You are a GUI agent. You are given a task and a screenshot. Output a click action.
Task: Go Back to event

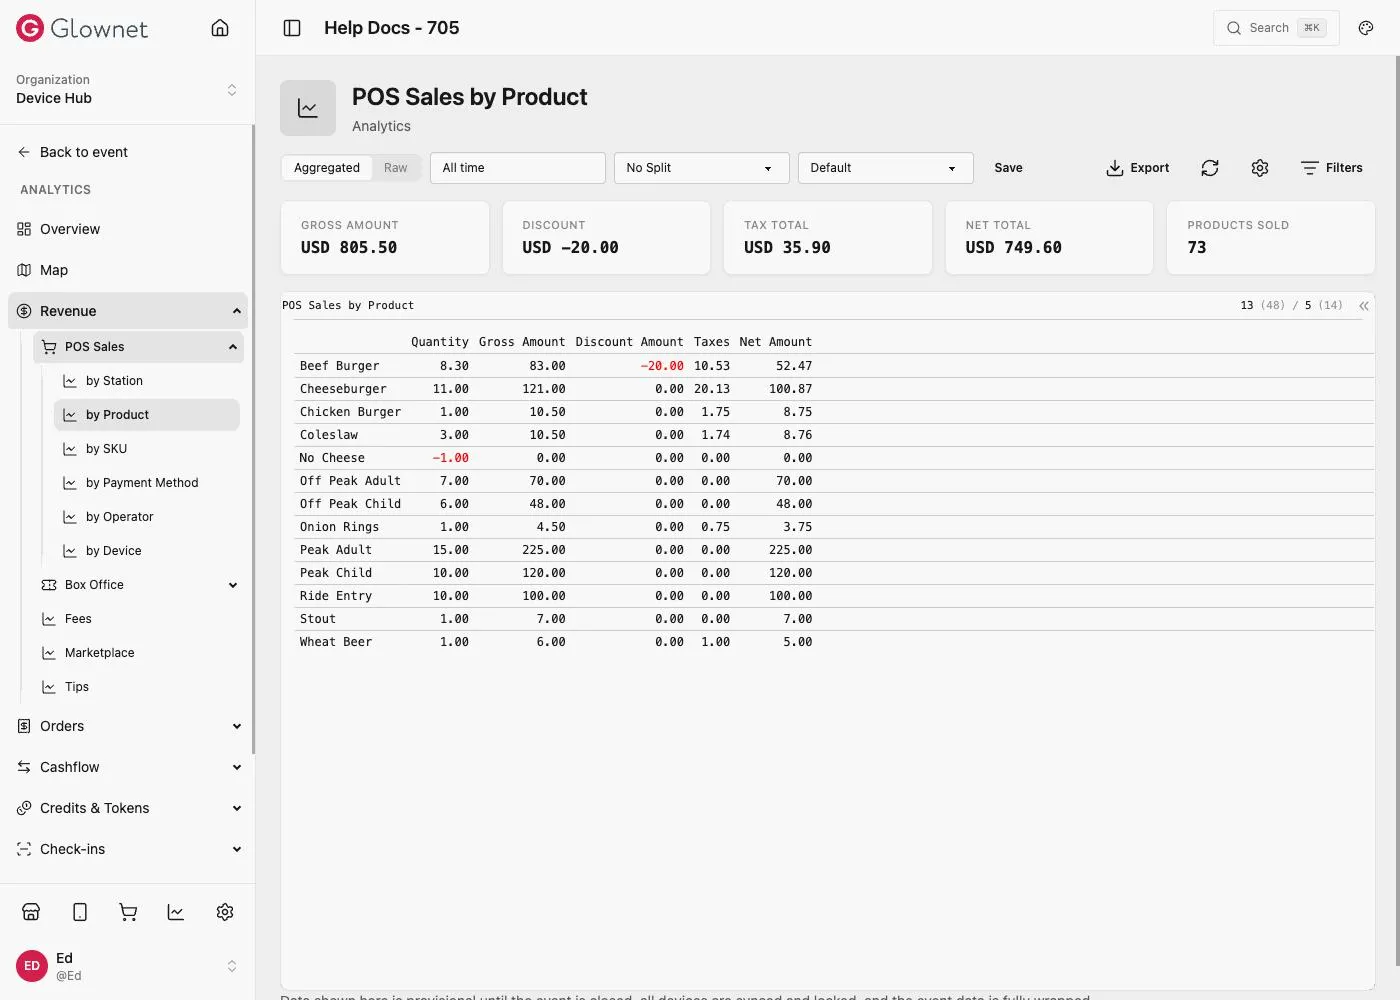tap(72, 152)
